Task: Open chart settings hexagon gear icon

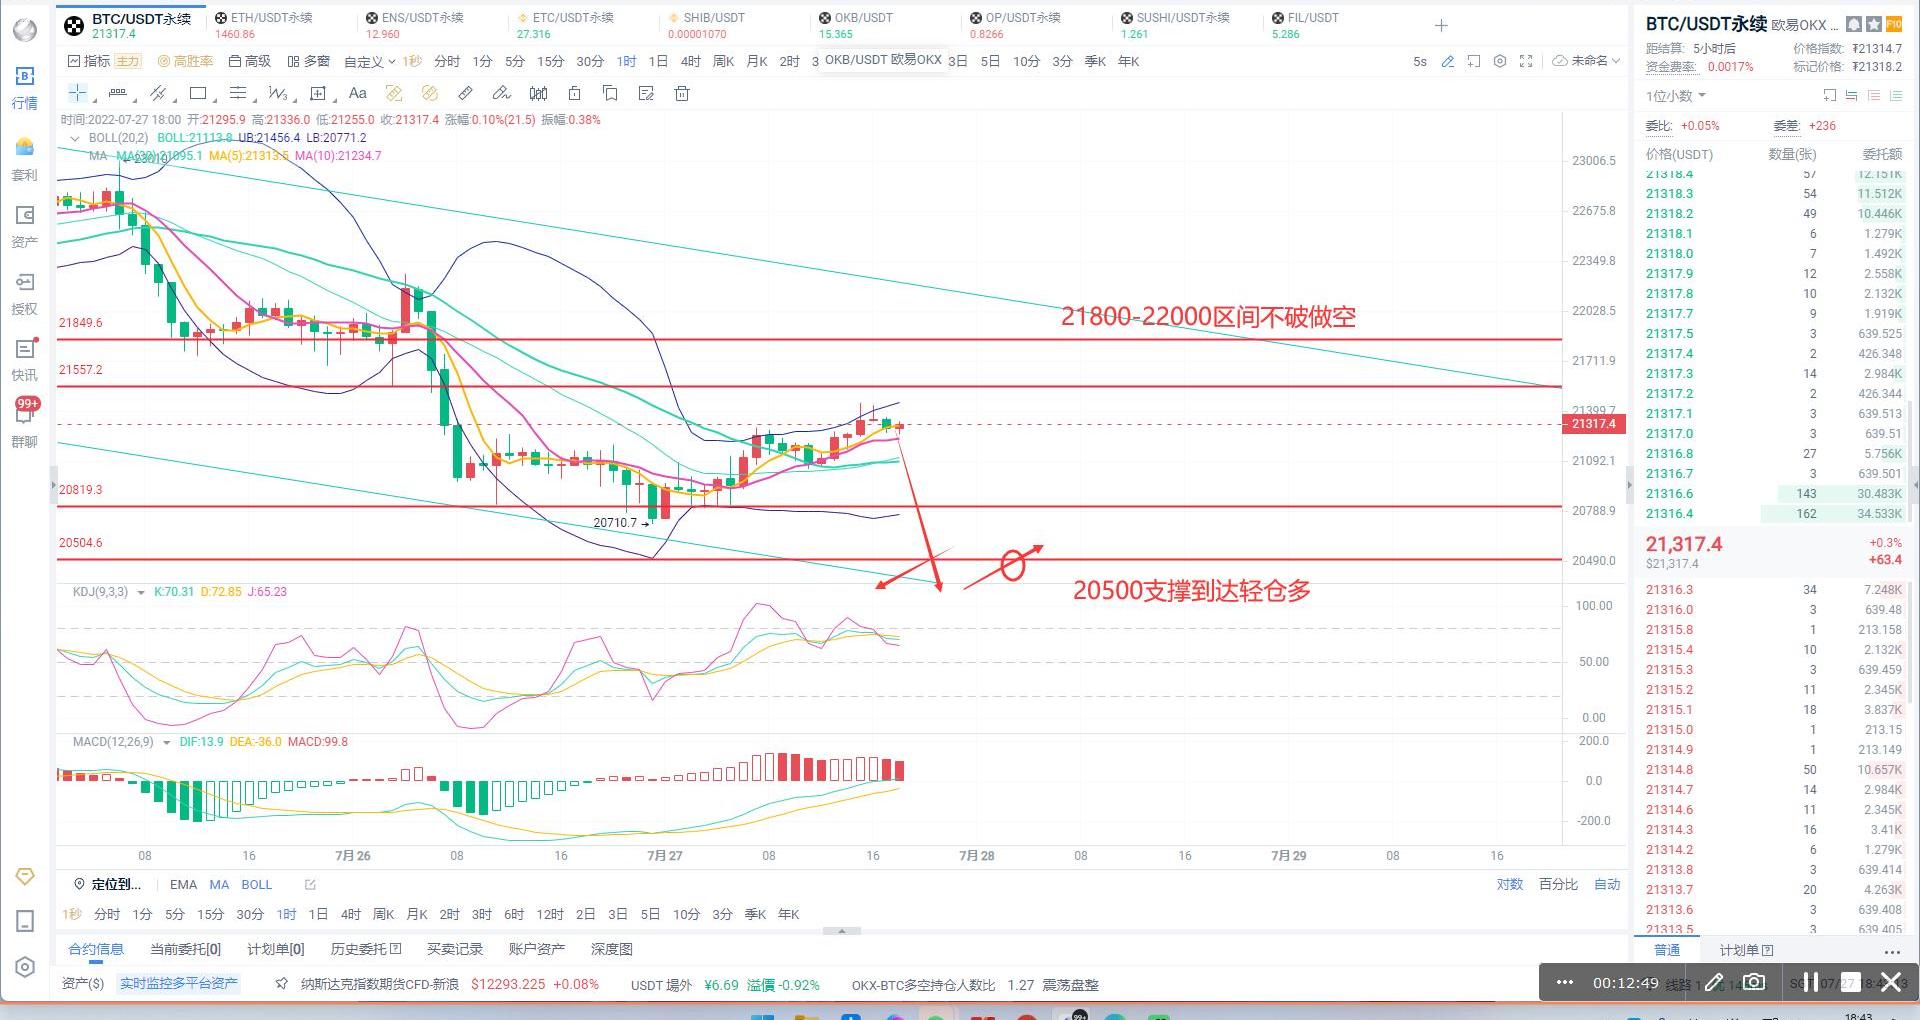Action: click(1500, 62)
